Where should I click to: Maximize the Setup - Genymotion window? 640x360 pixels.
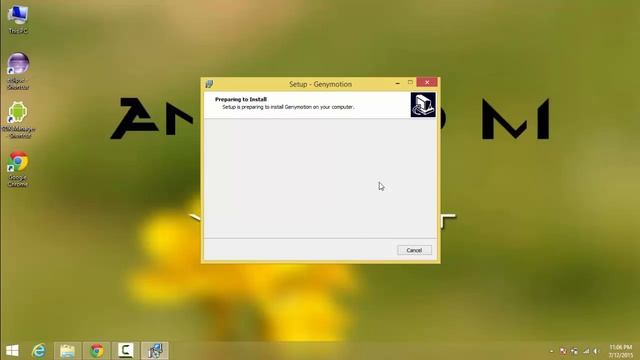tap(410, 82)
